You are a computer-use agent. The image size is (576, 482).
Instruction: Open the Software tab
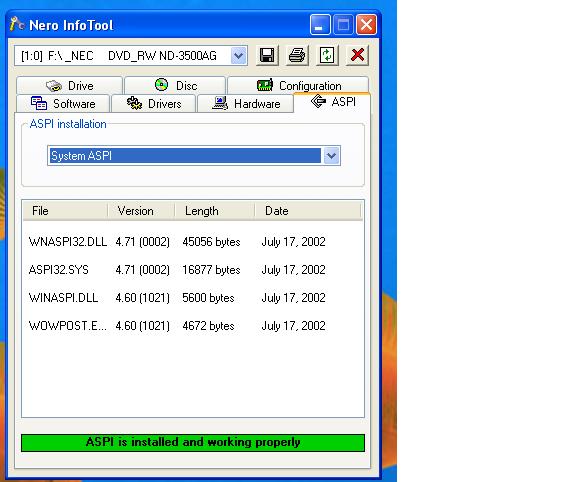tap(63, 104)
